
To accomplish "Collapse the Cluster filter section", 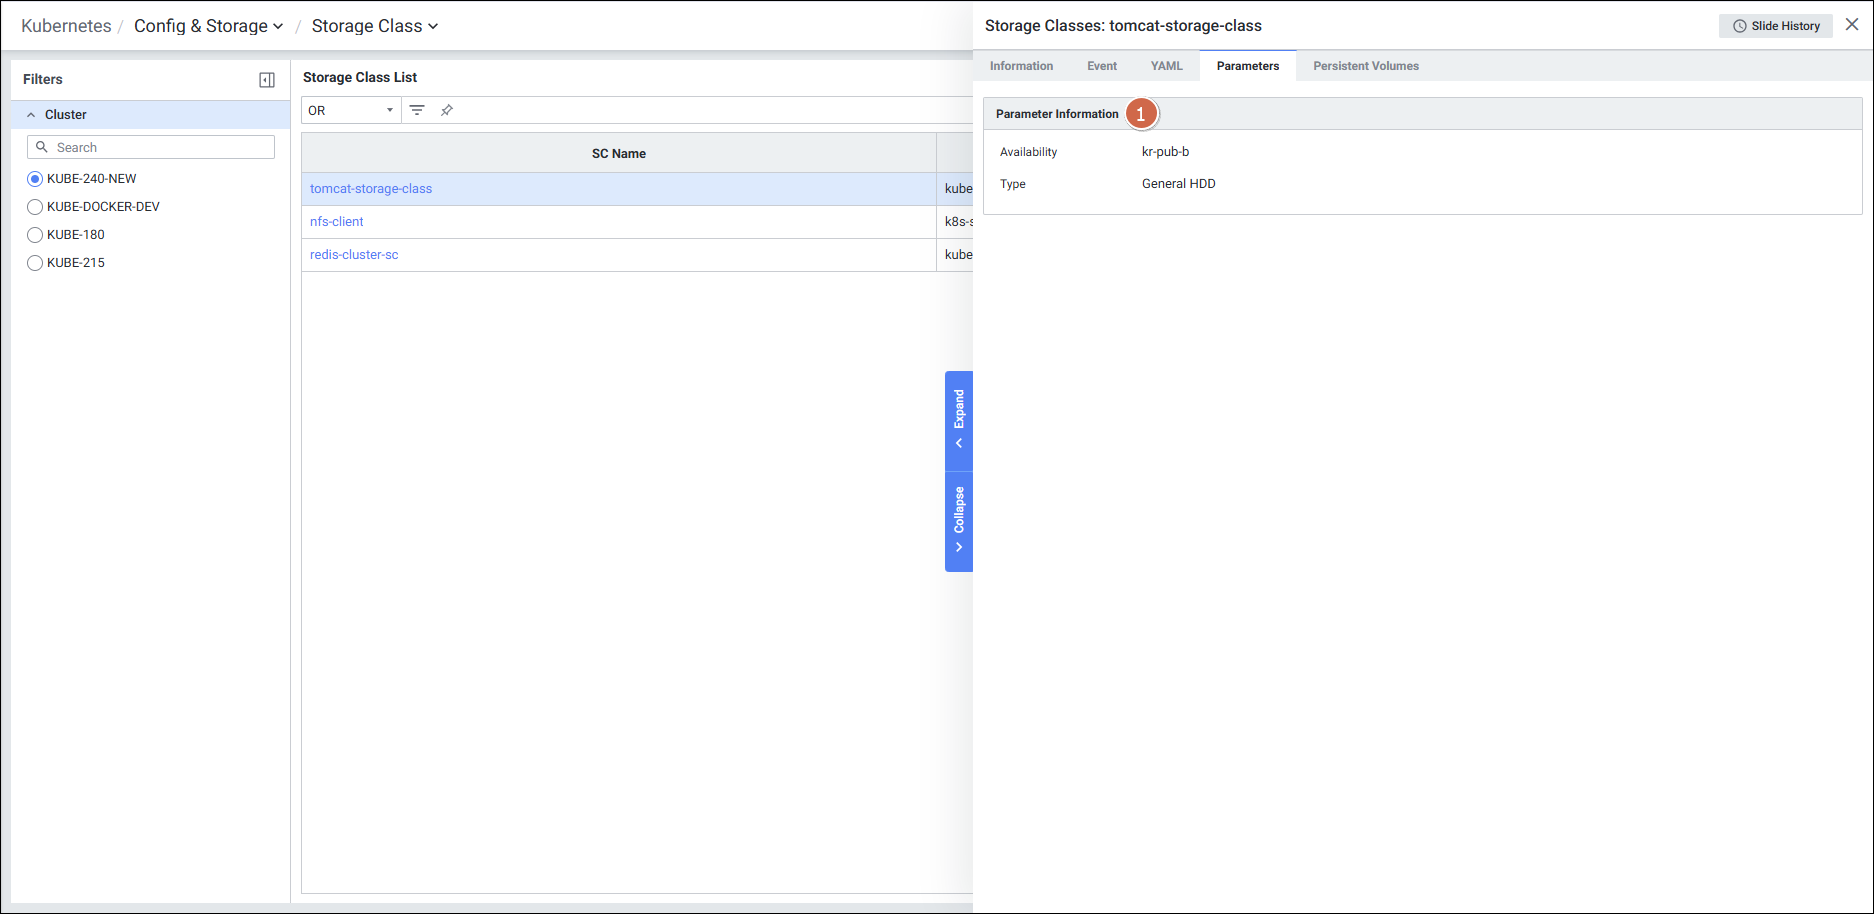I will point(31,115).
